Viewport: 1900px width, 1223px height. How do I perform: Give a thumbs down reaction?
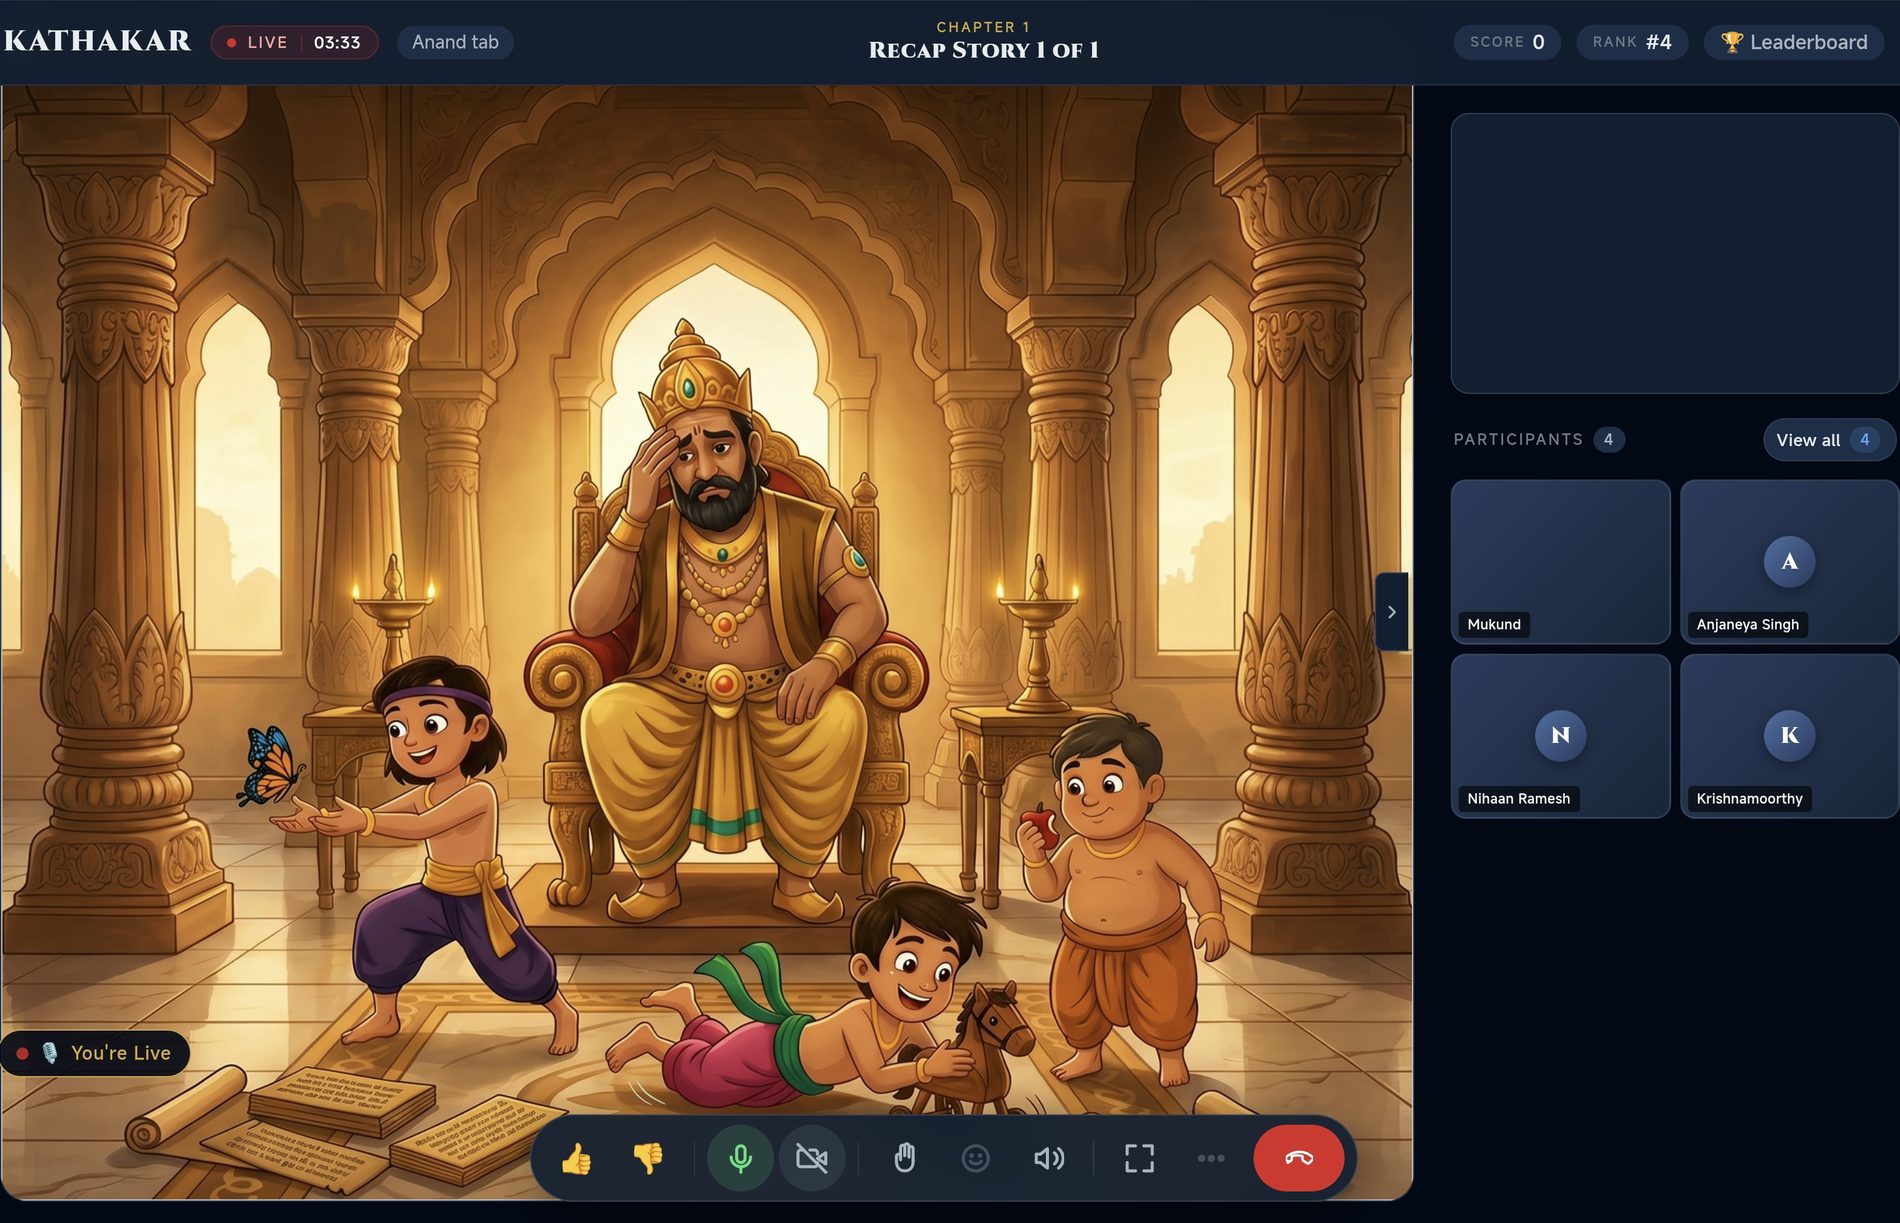[648, 1158]
